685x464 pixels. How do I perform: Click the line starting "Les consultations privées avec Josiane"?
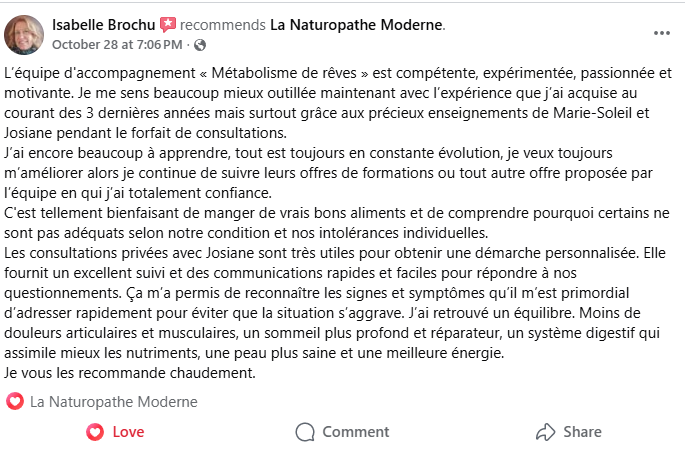click(x=334, y=253)
